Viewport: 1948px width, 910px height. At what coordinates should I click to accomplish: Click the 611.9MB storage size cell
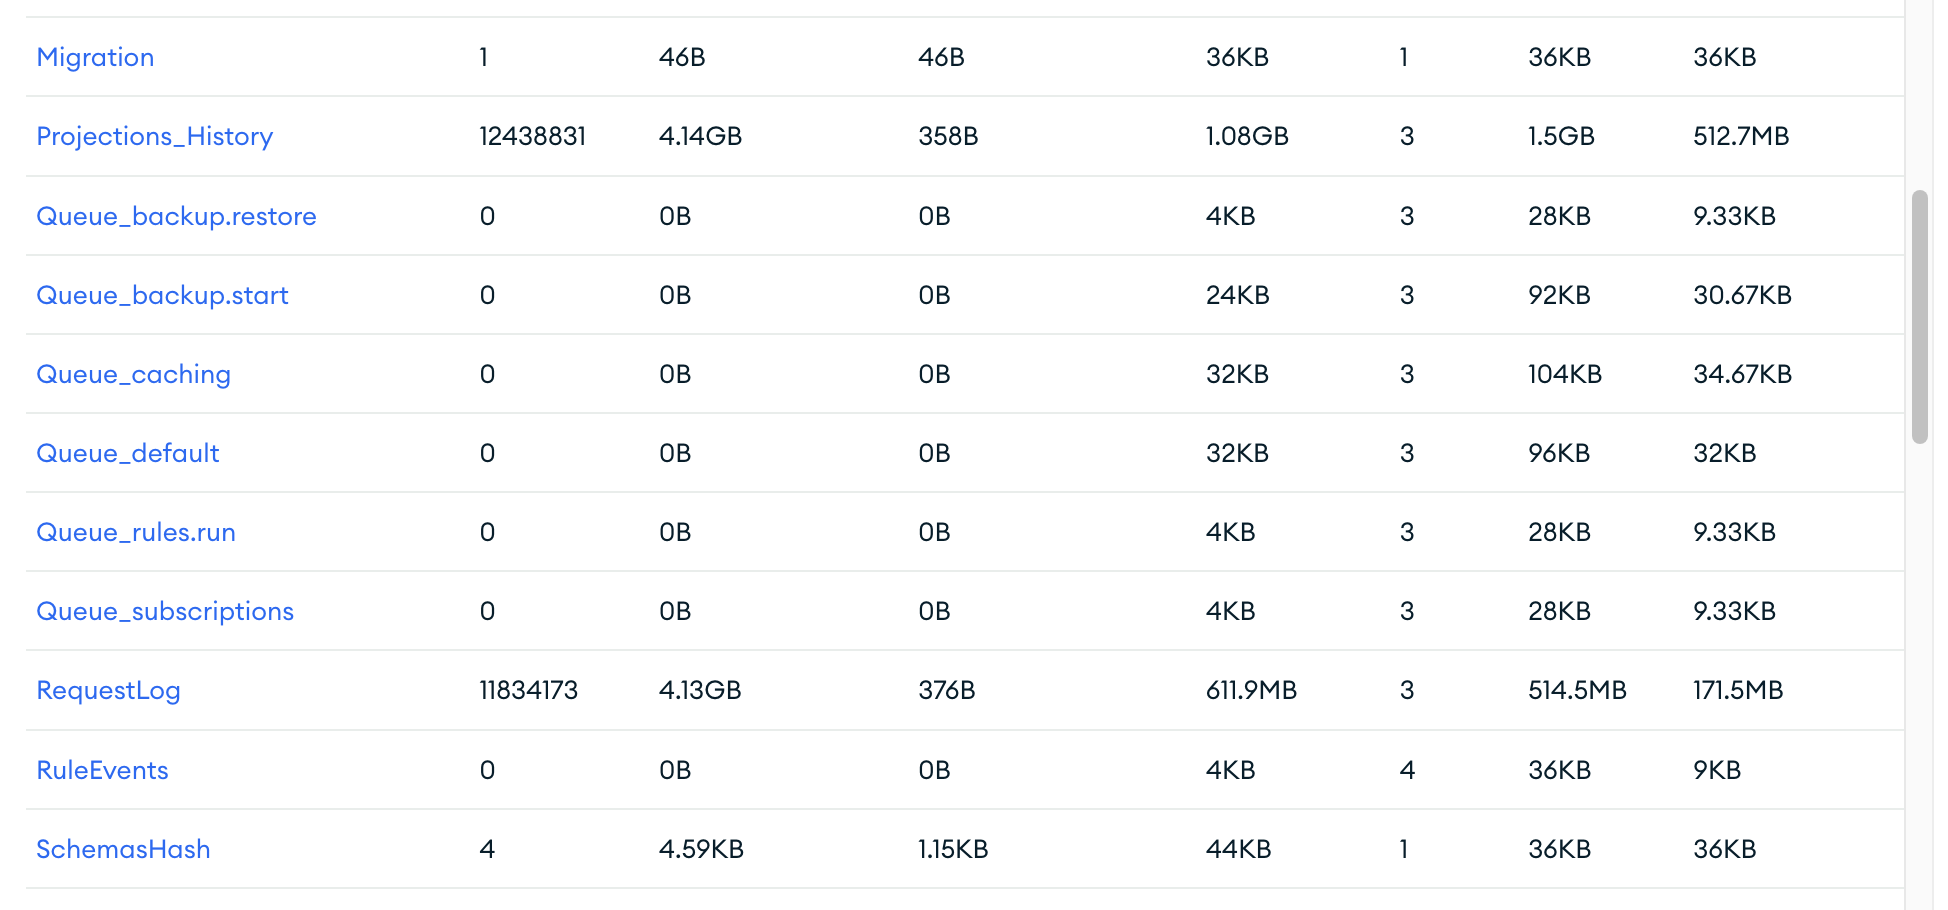[x=1251, y=690]
